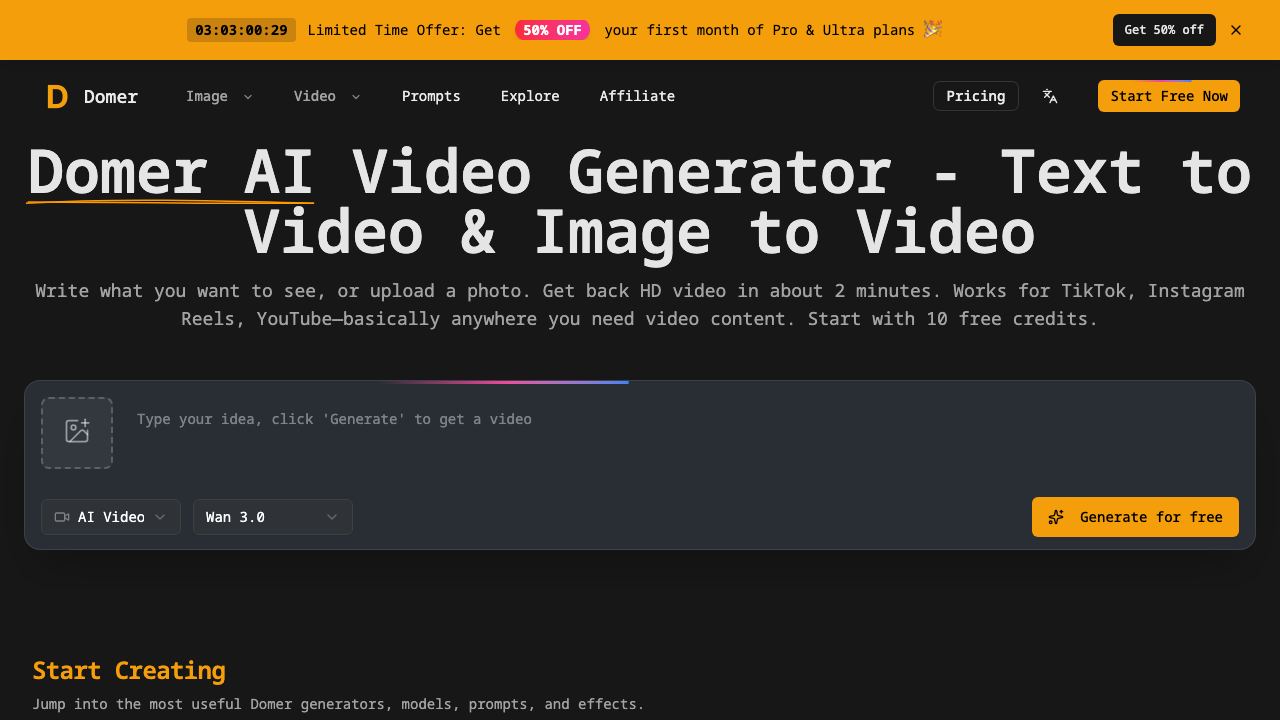Image resolution: width=1280 pixels, height=720 pixels.
Task: Go to the Explore page
Action: [x=530, y=96]
